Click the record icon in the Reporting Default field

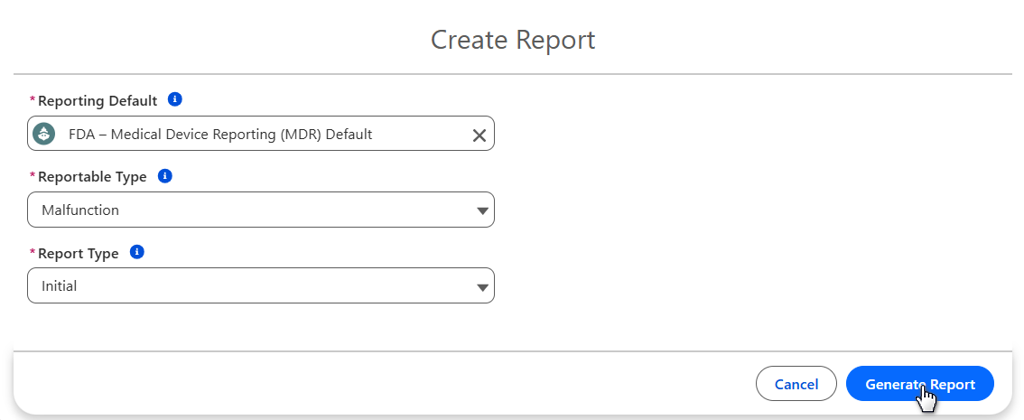(44, 134)
